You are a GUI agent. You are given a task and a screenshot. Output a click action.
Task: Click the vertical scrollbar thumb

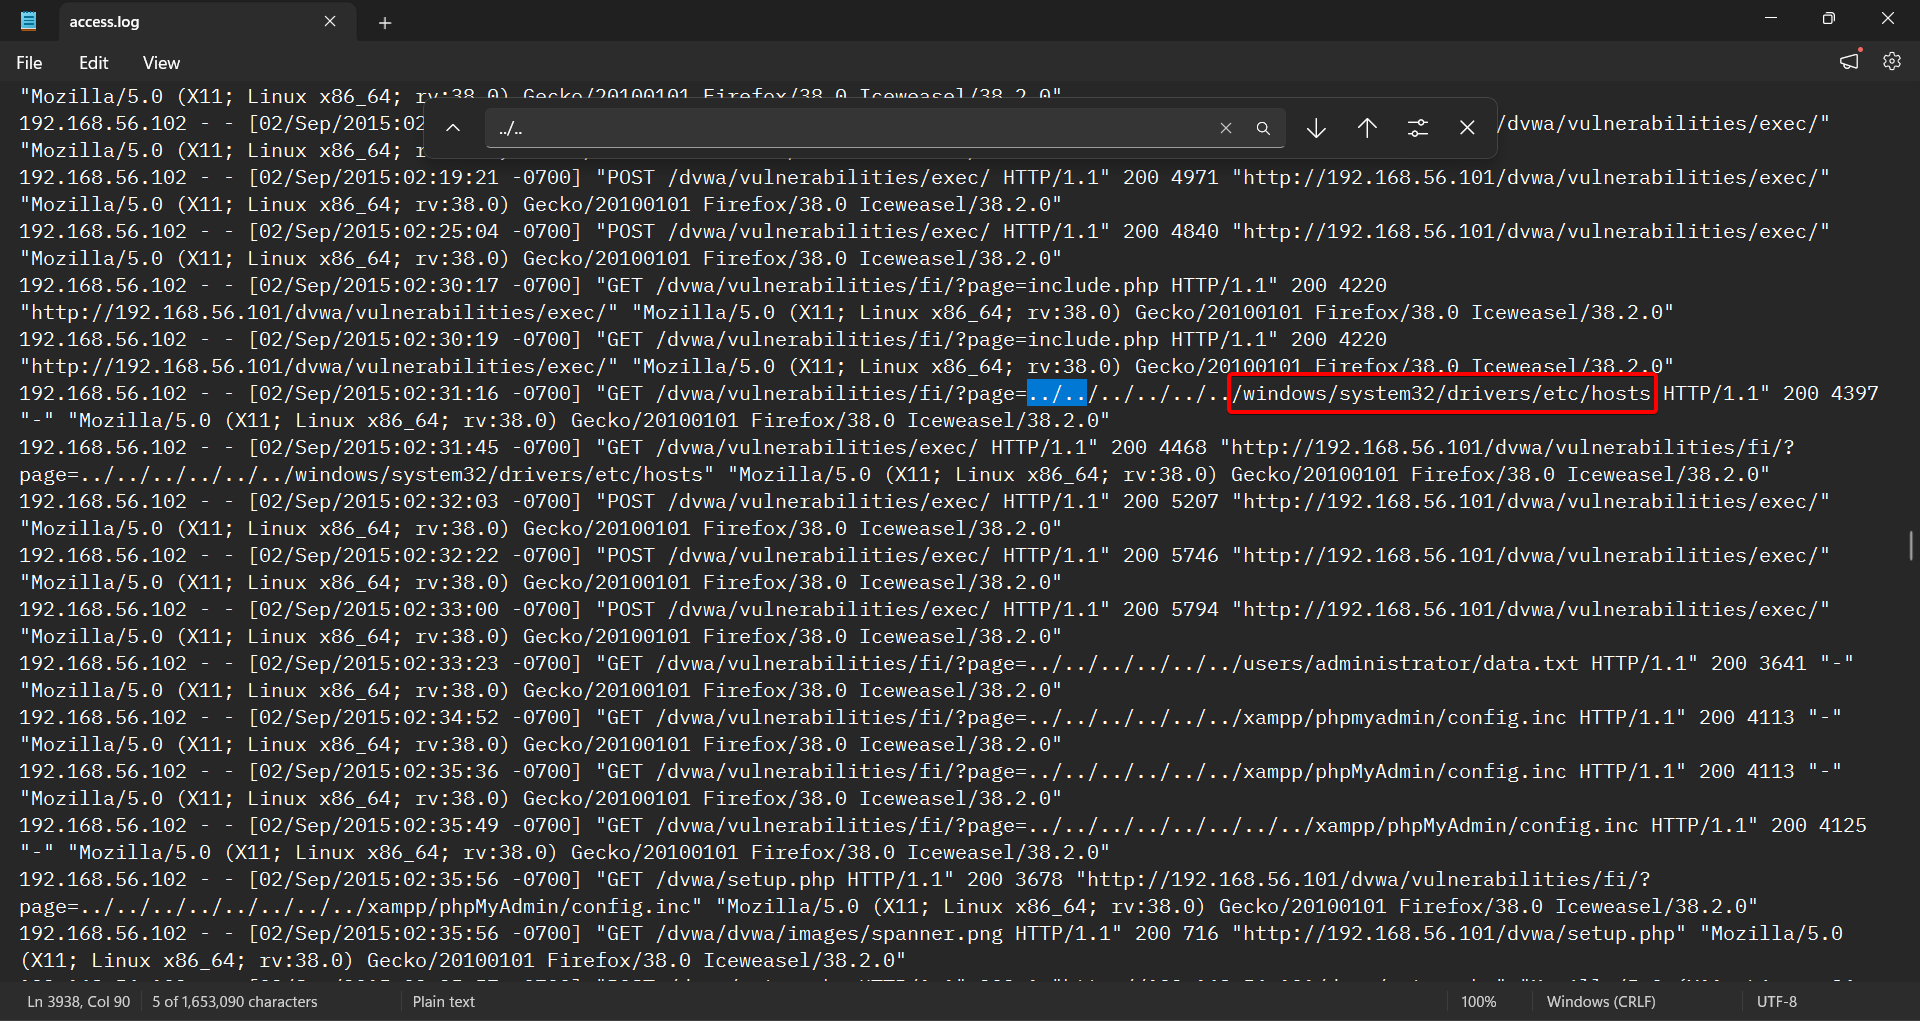click(1911, 546)
